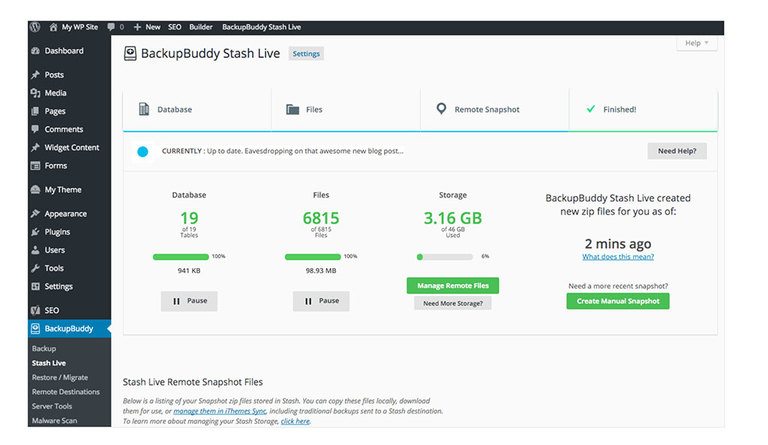This screenshot has width=768, height=445.
Task: Click the Finished! step label
Action: pos(620,110)
